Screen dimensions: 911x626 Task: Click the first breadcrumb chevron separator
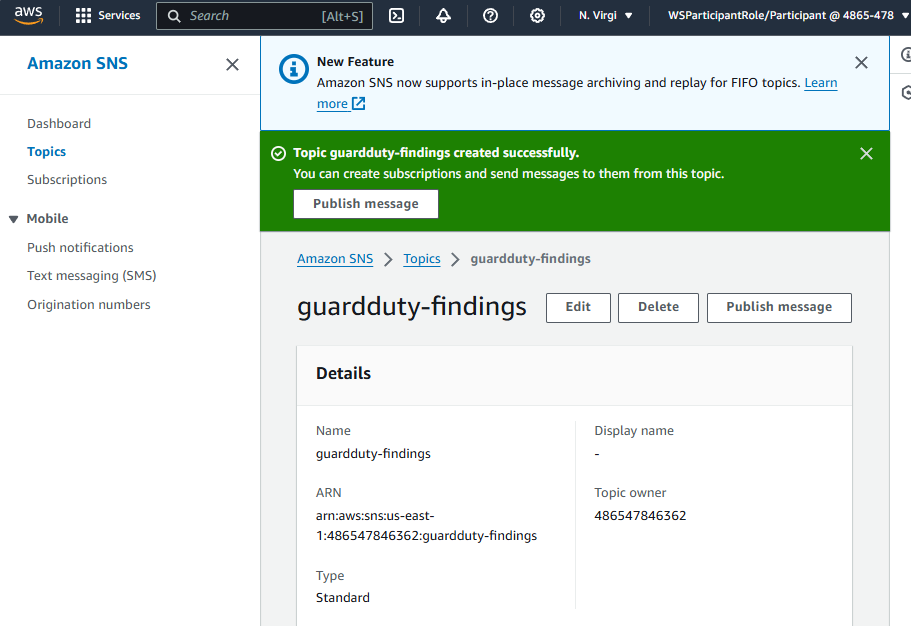click(x=388, y=259)
